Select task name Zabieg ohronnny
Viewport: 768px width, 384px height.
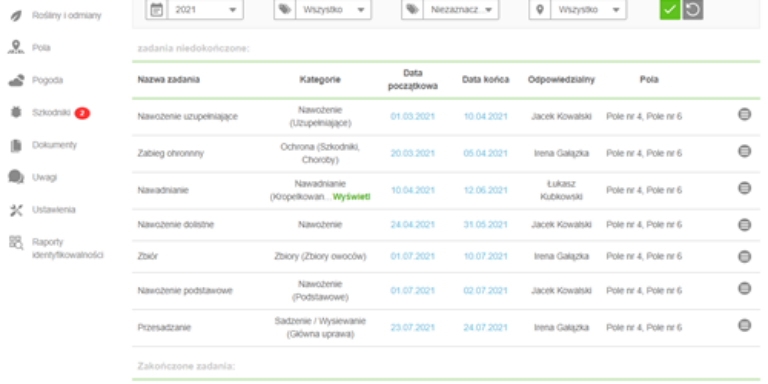[170, 153]
